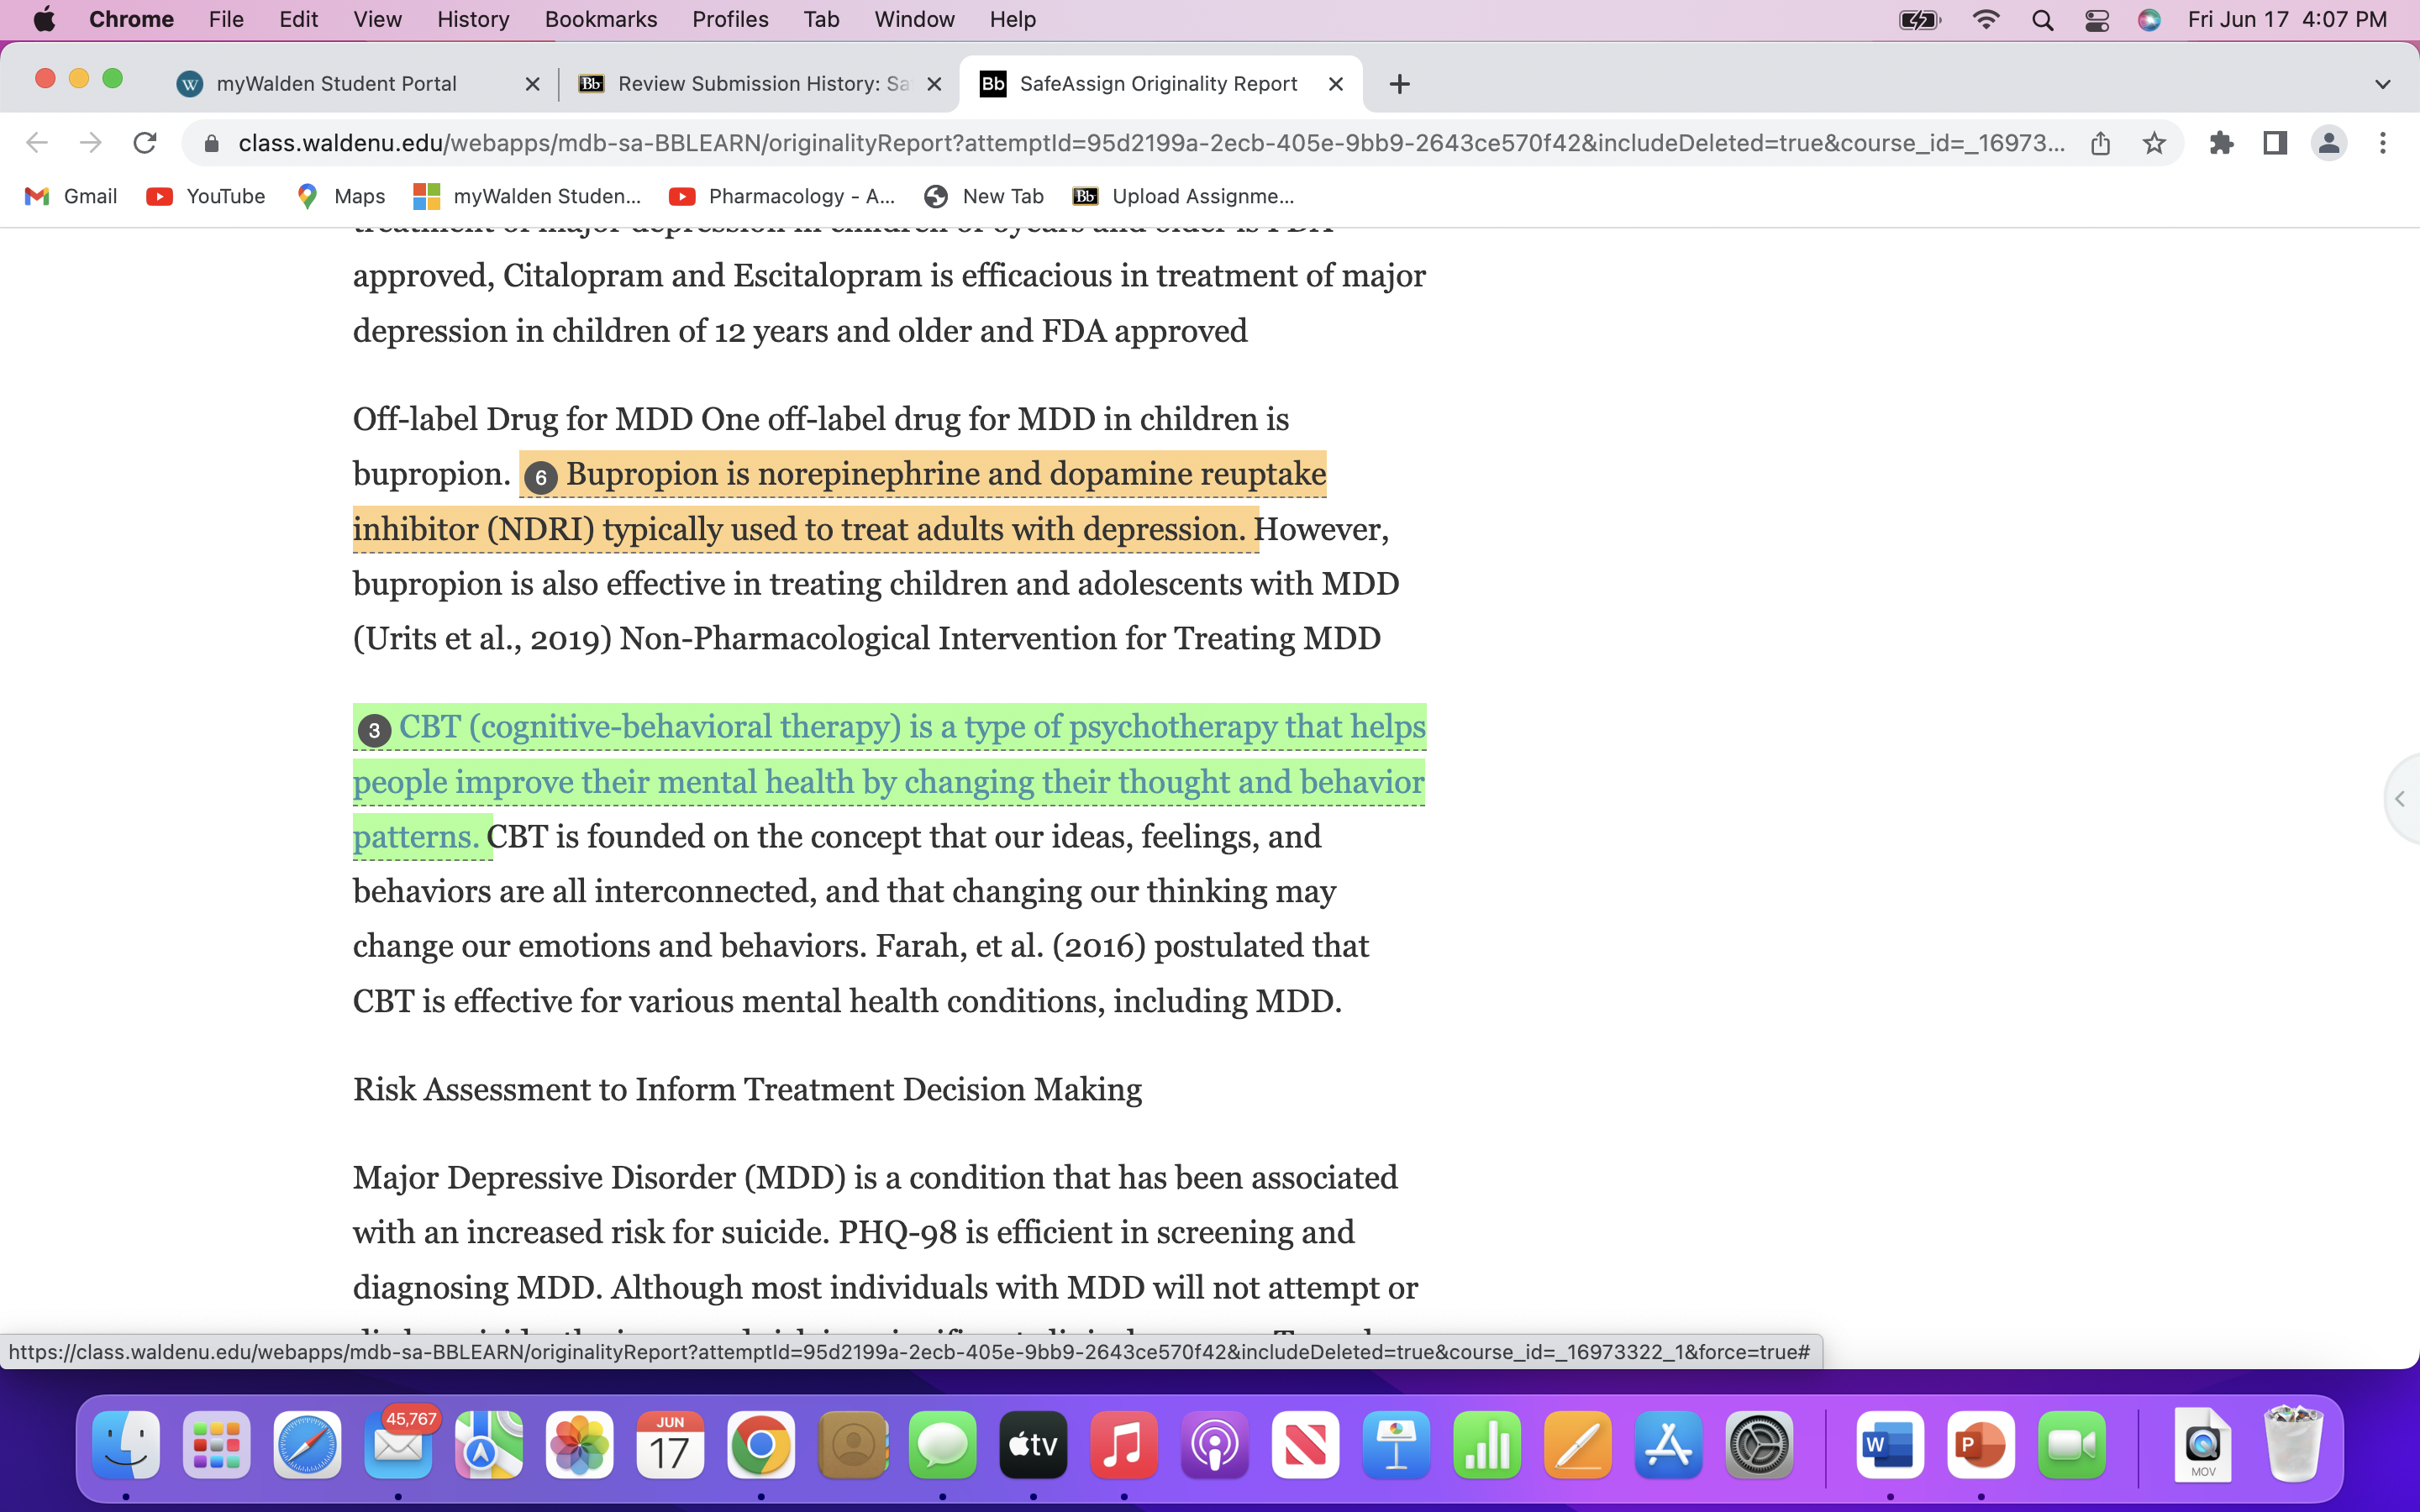Click the address bar URL
This screenshot has height=1512, width=2420.
pos(1151,143)
